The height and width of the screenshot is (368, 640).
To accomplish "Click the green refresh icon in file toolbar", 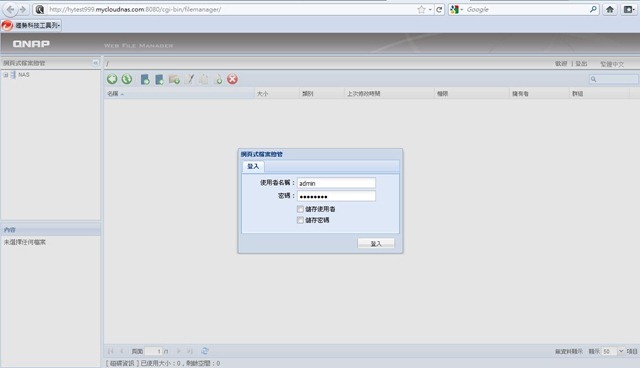I will (127, 79).
